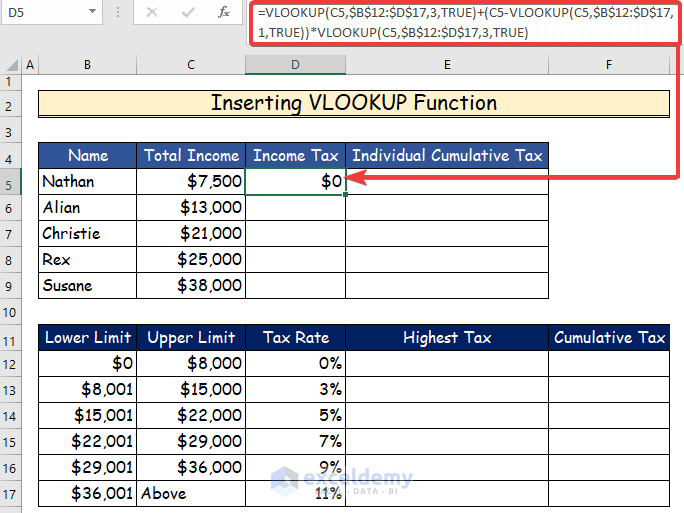Select the $22,001 lower limit cell

point(87,441)
